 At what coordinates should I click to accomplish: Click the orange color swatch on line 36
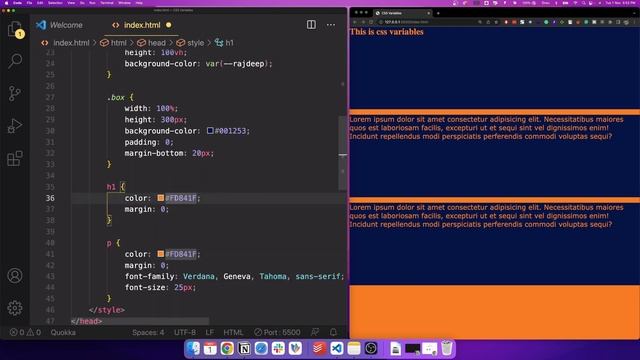tap(161, 198)
